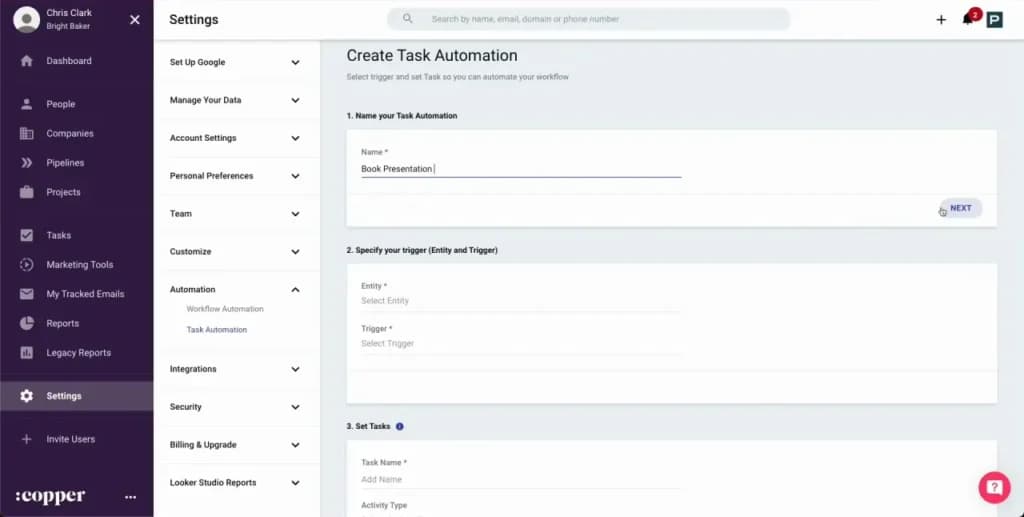
Task: Open Legacy Reports in the sidebar
Action: coord(76,352)
